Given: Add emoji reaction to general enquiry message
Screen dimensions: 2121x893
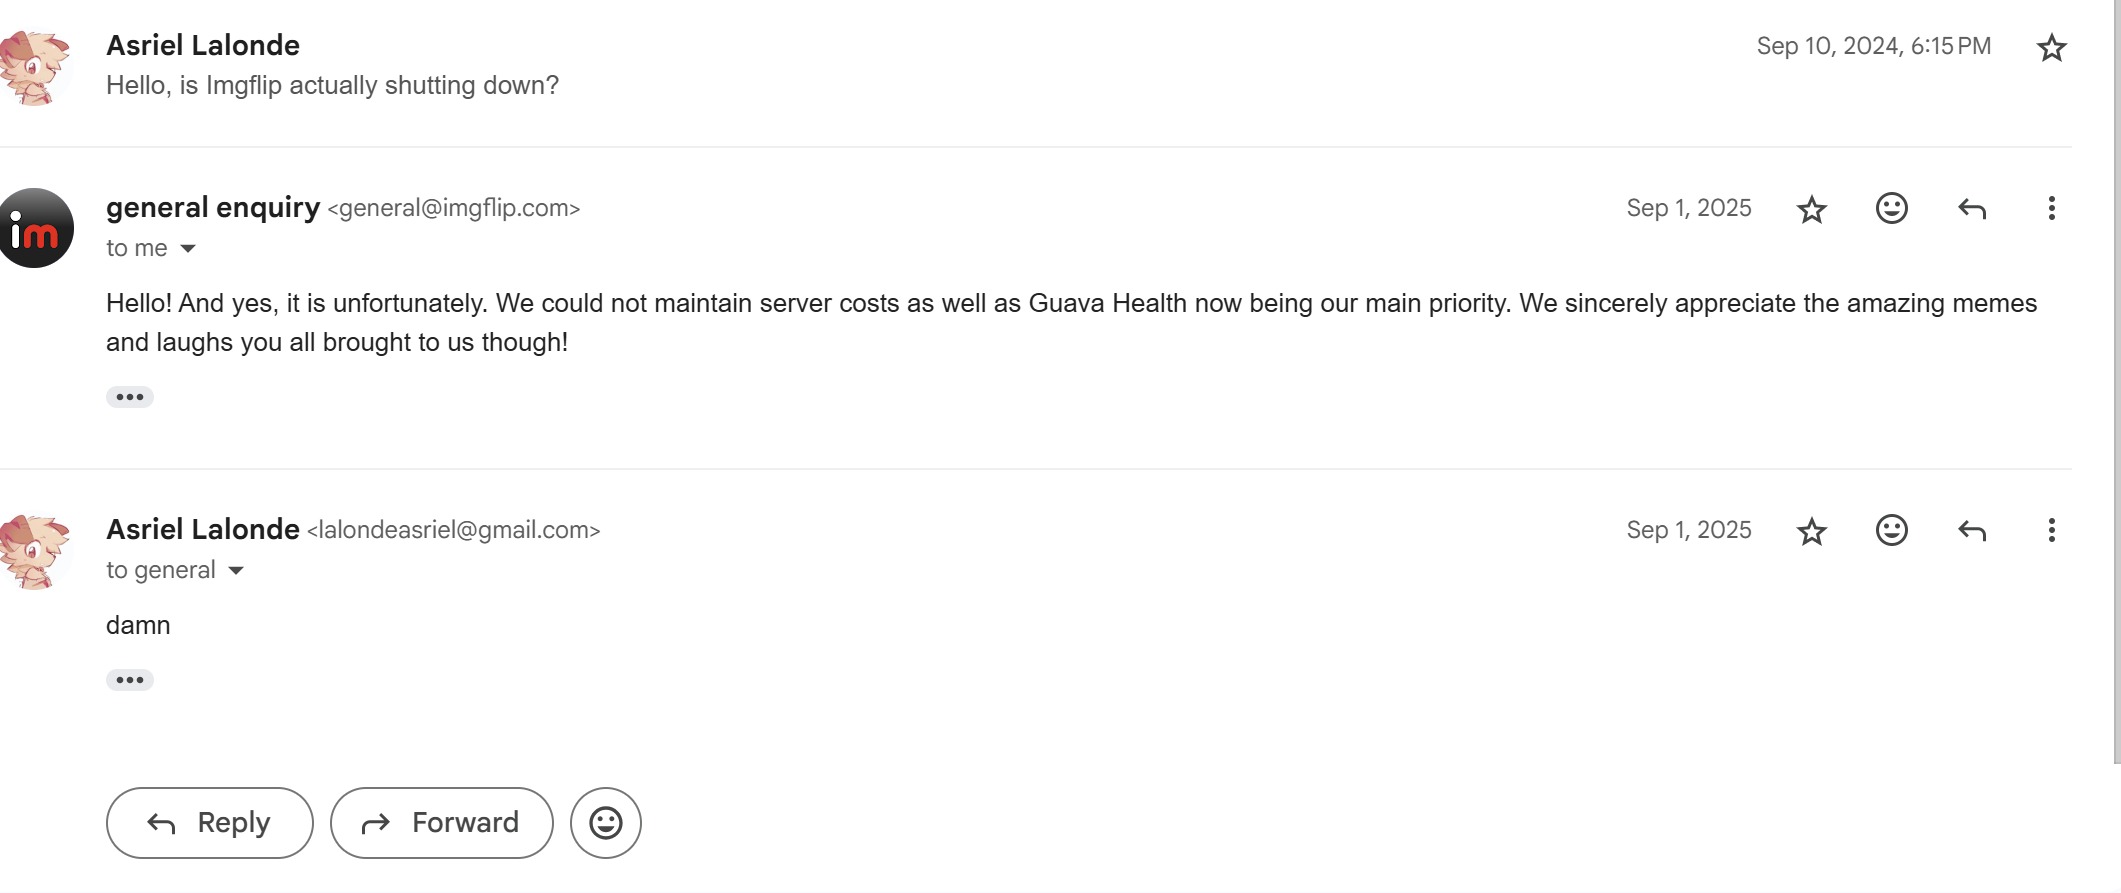Looking at the screenshot, I should click(x=1891, y=208).
